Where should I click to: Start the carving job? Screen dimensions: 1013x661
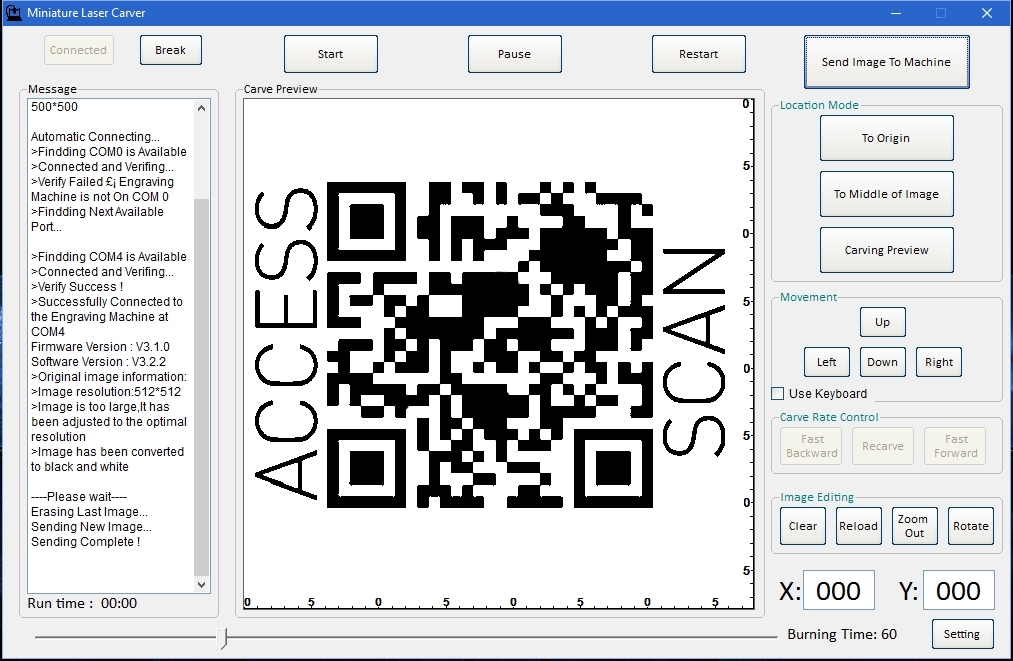[331, 54]
